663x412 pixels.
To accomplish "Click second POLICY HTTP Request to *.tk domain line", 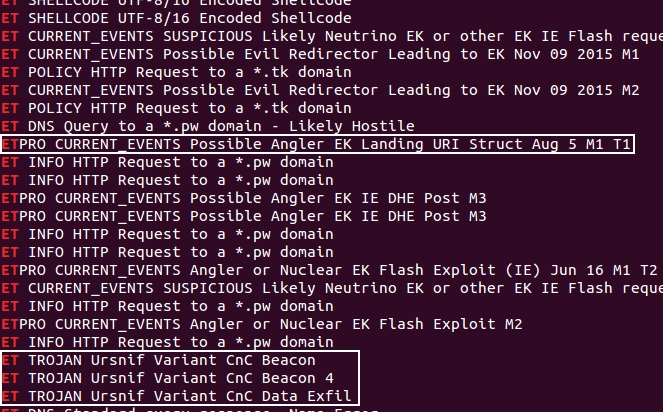I will point(176,108).
